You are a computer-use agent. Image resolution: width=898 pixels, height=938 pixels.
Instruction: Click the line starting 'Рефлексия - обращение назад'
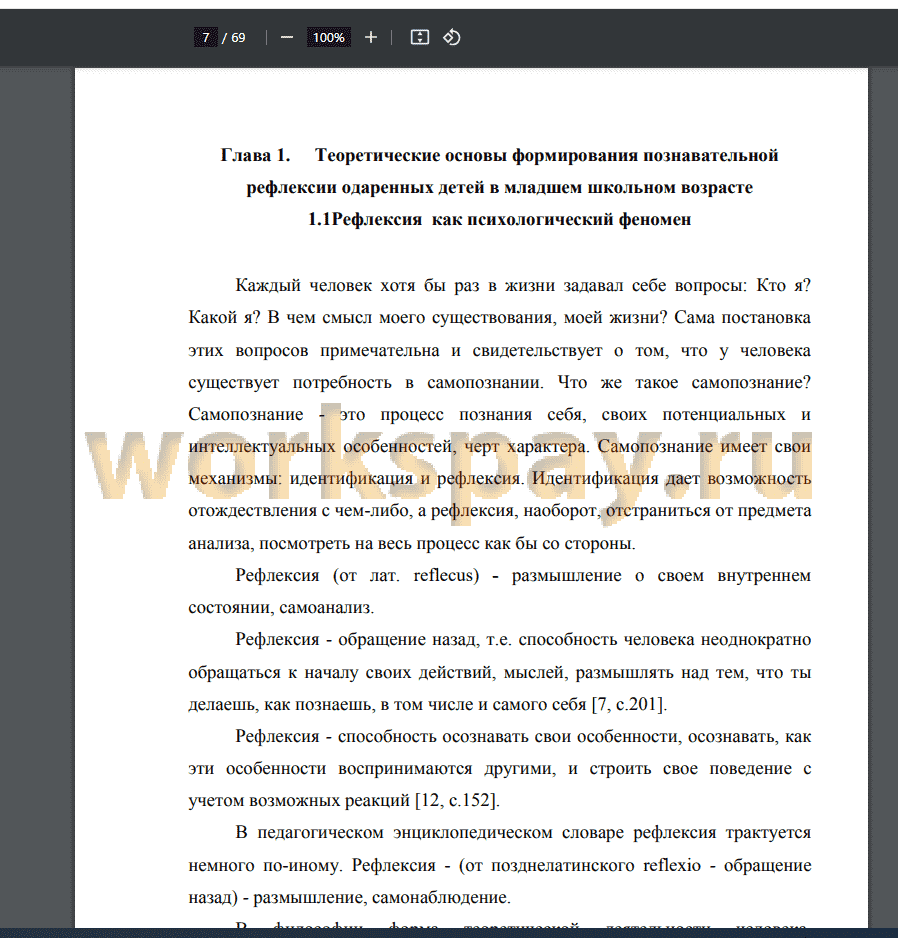523,639
